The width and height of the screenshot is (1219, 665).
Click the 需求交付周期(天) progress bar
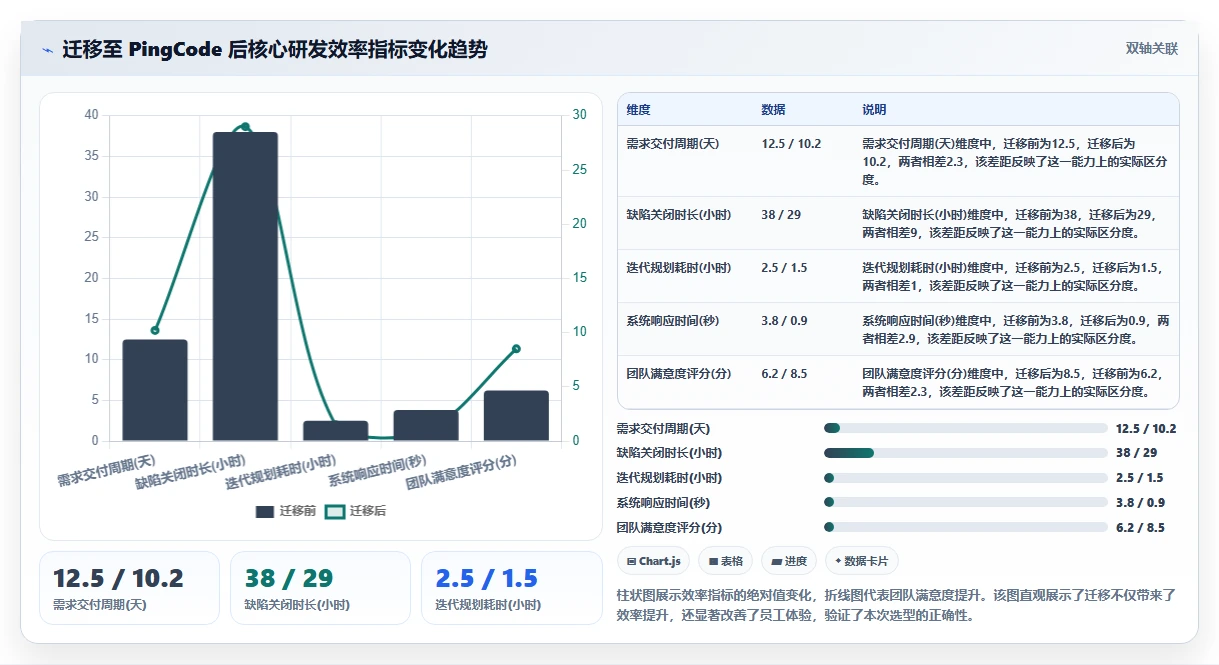[x=966, y=428]
